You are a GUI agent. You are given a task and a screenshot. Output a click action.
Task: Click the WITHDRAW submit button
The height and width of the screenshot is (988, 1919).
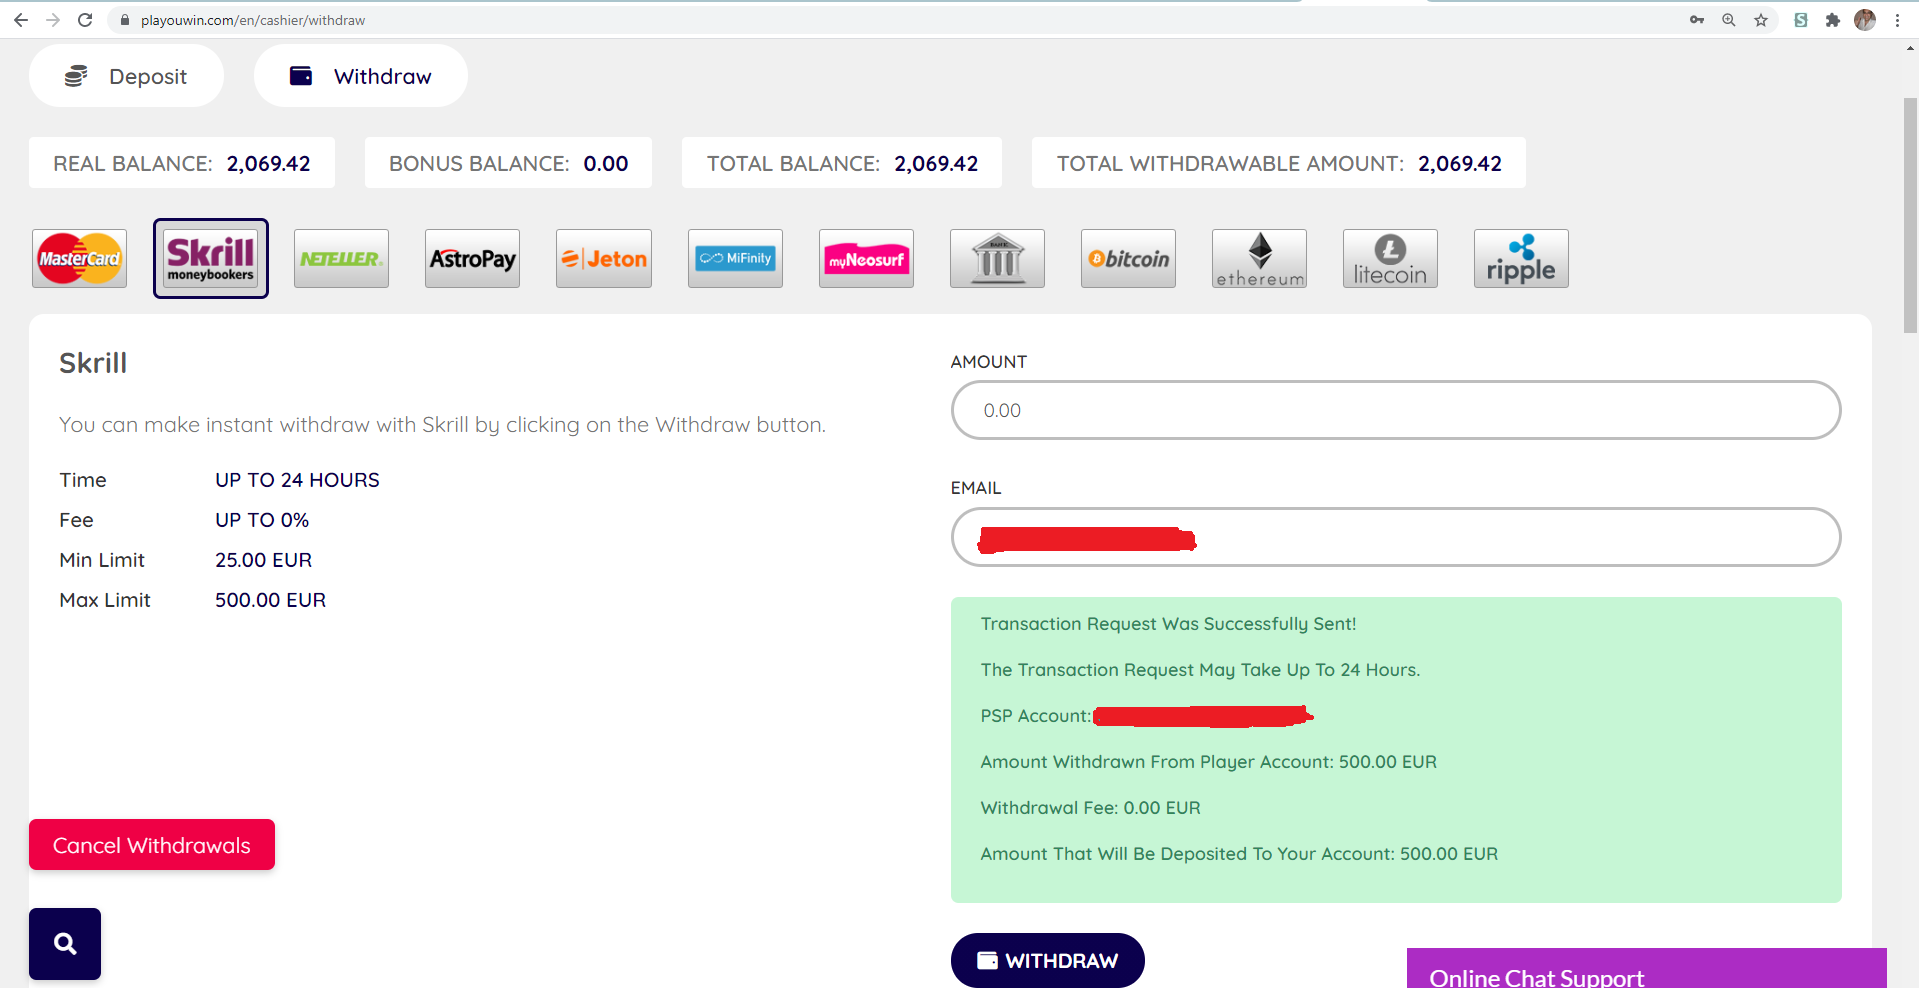(1048, 960)
